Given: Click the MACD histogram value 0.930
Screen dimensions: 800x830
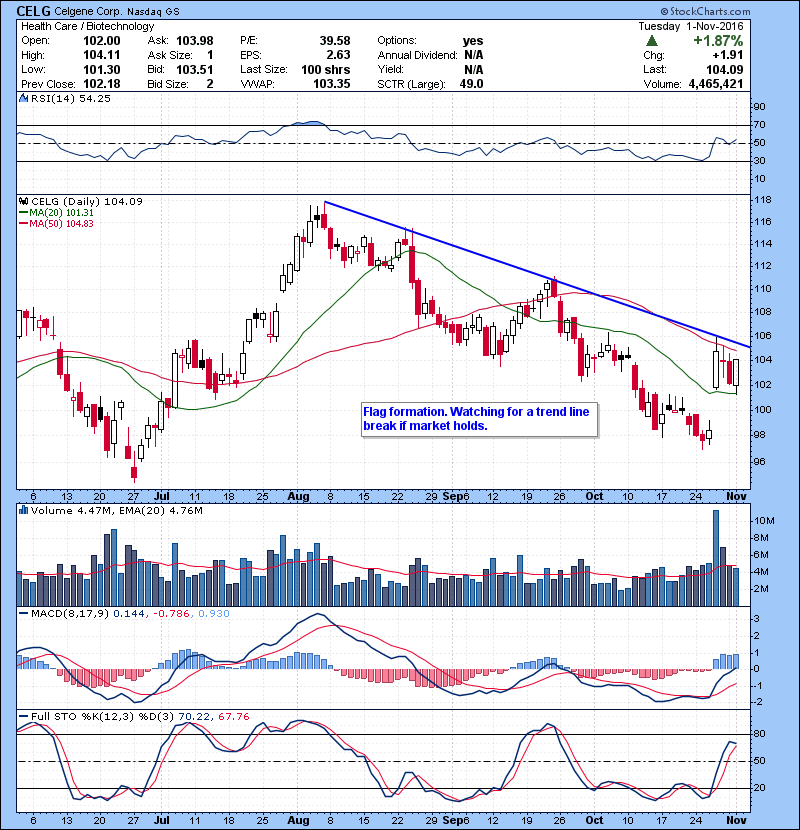Looking at the screenshot, I should click(214, 614).
